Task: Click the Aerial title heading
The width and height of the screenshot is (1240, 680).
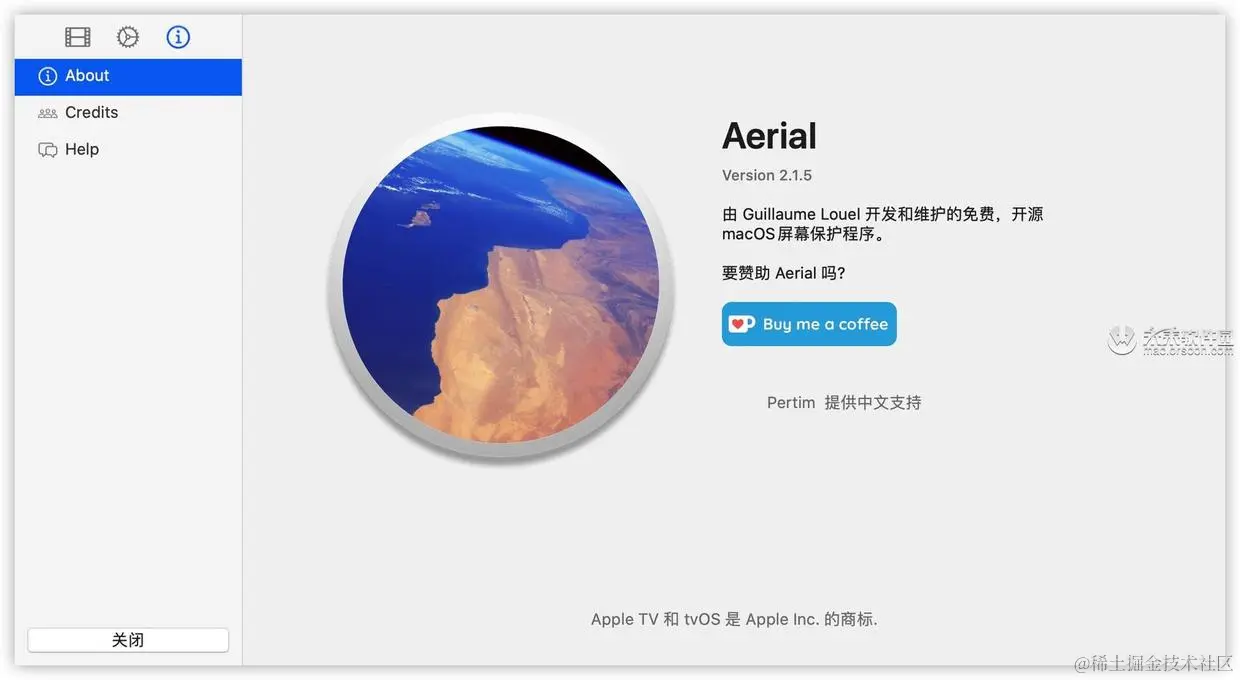Action: tap(769, 136)
